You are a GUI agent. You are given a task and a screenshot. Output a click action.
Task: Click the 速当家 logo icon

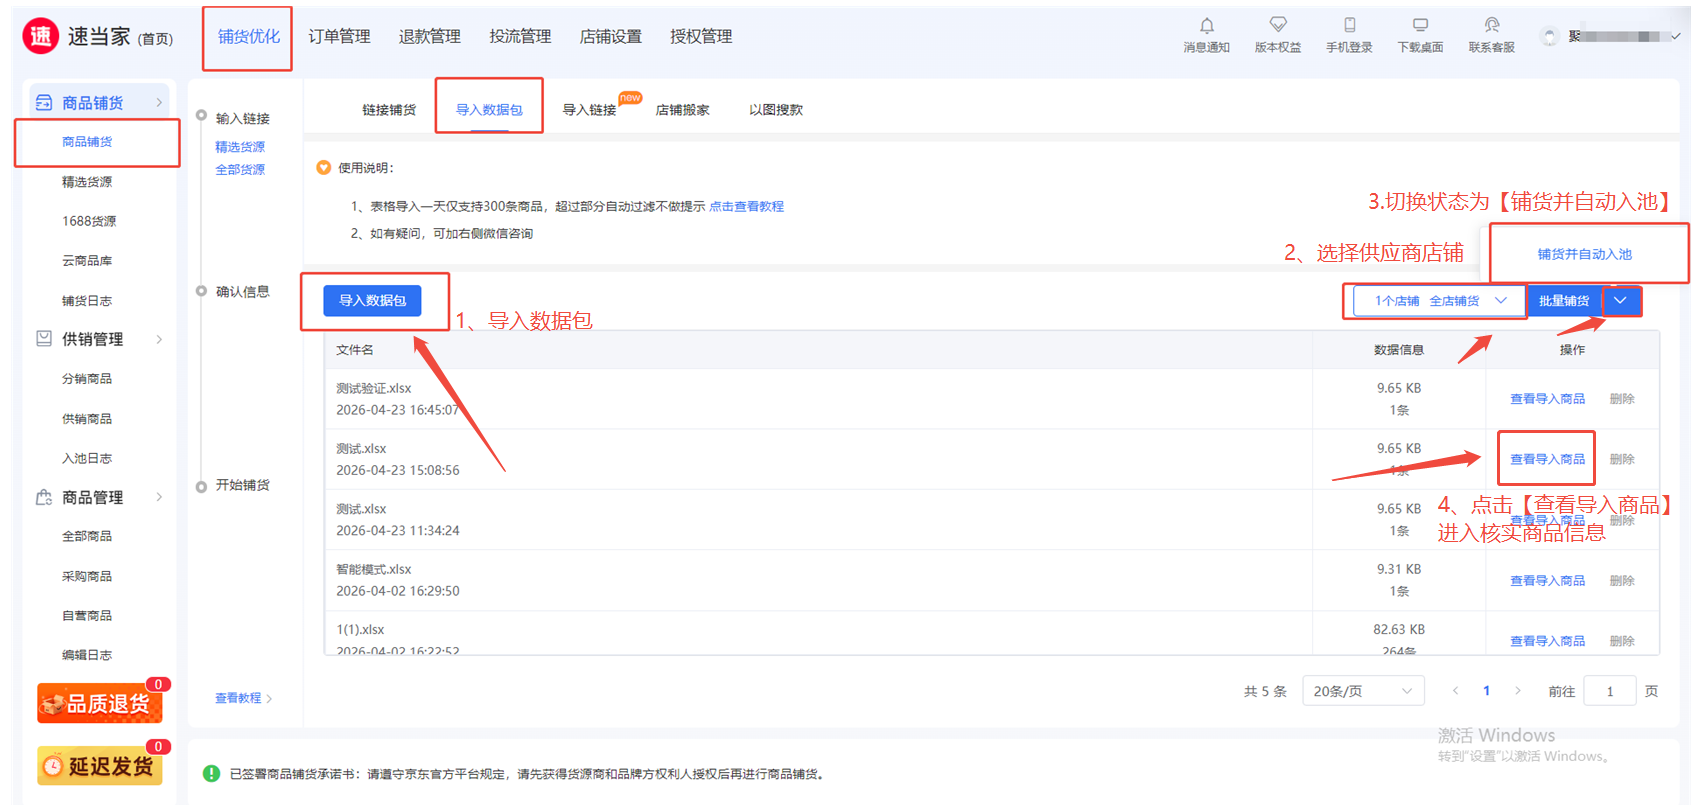click(41, 37)
